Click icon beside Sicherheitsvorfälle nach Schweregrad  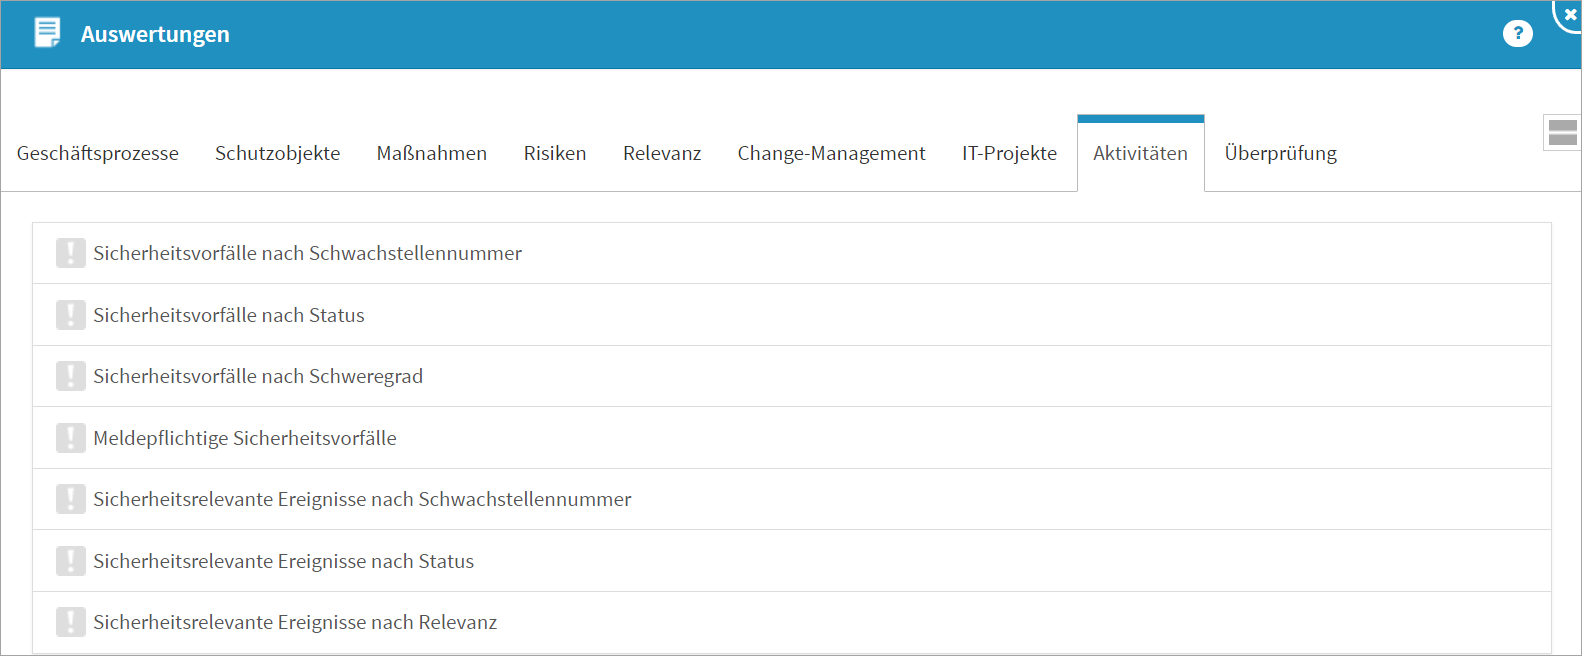70,376
